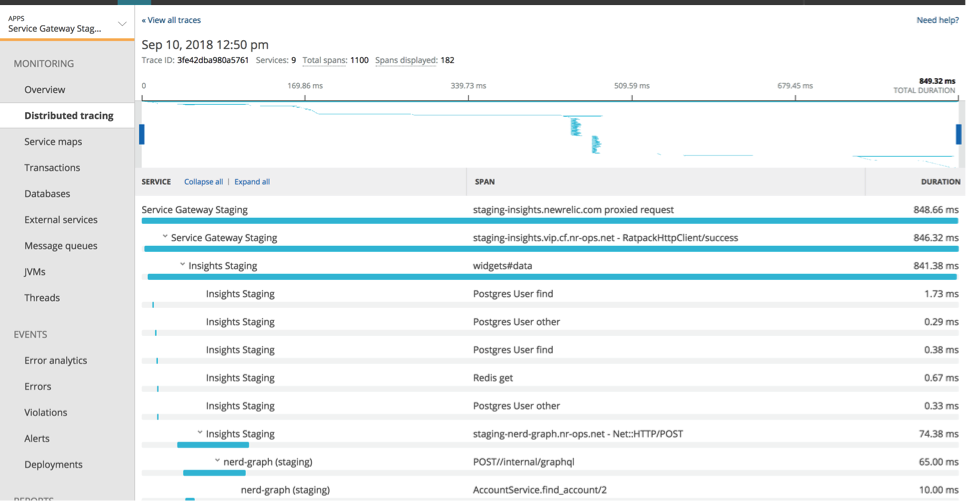Click the Trace ID 3fe42dba980a5761 value

point(213,60)
